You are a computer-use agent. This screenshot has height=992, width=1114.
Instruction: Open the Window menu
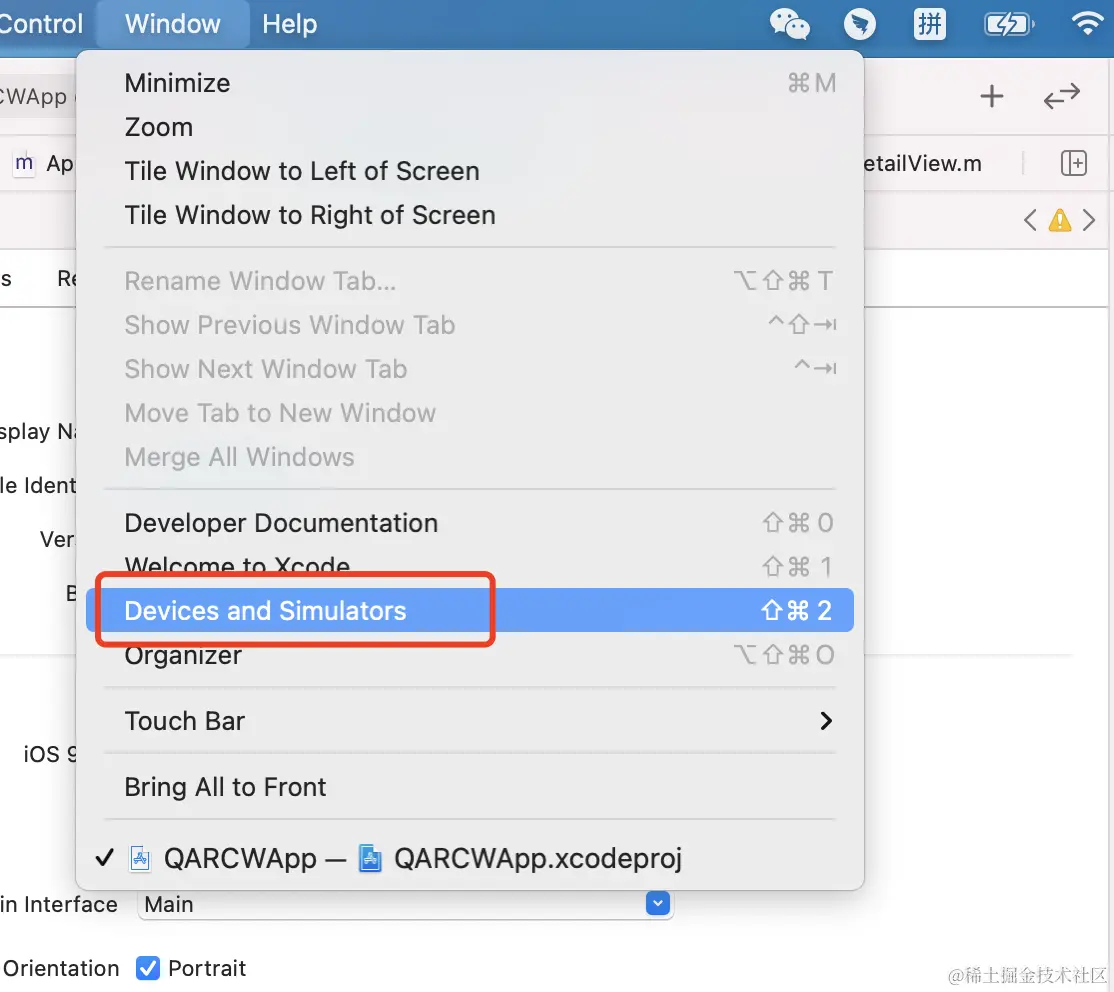click(173, 24)
